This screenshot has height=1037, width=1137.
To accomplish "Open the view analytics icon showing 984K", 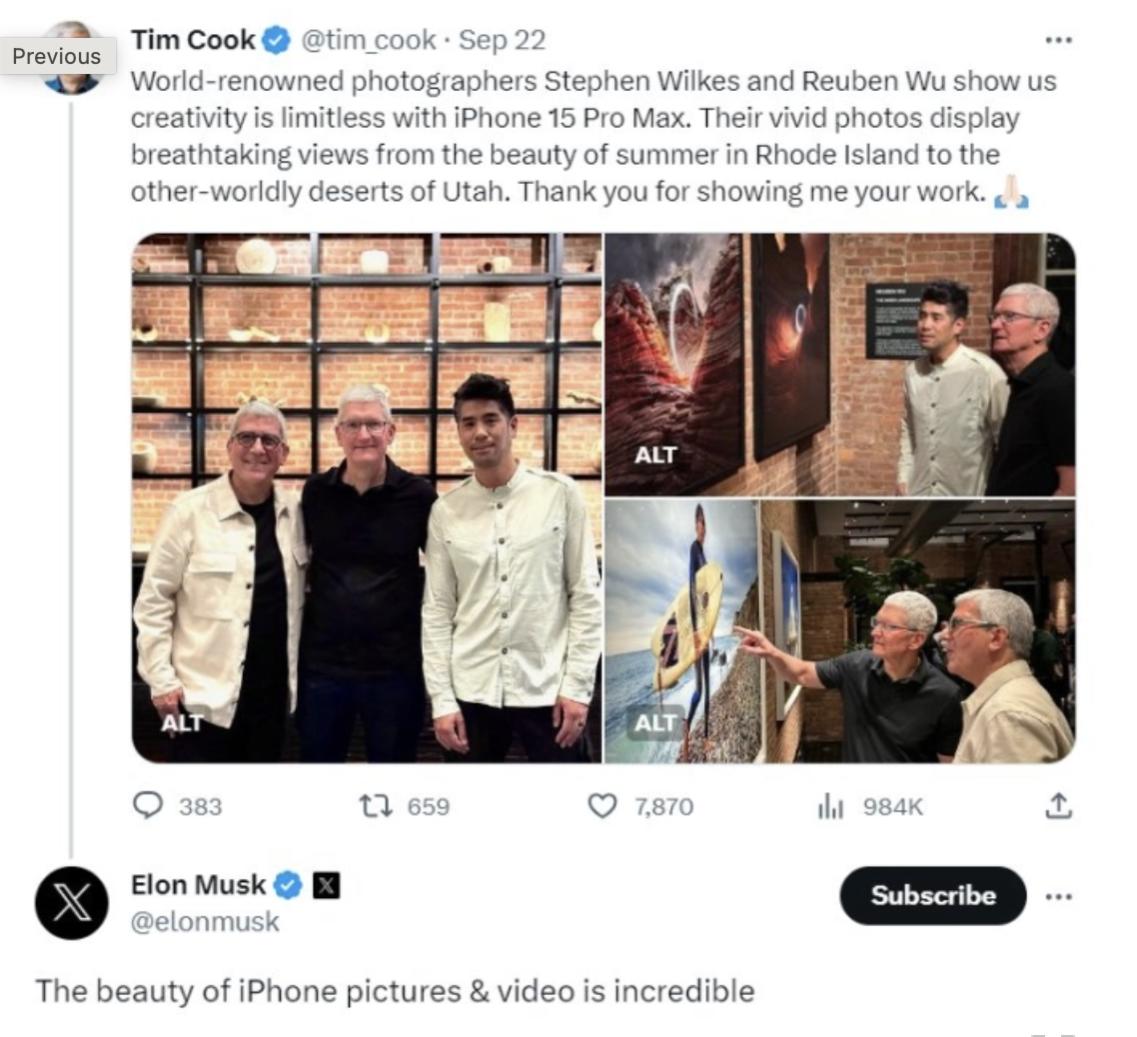I will [x=830, y=806].
